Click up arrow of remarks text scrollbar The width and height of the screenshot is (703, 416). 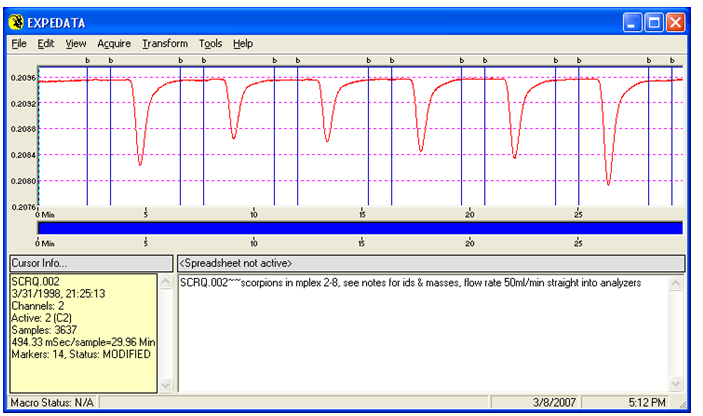pos(675,284)
